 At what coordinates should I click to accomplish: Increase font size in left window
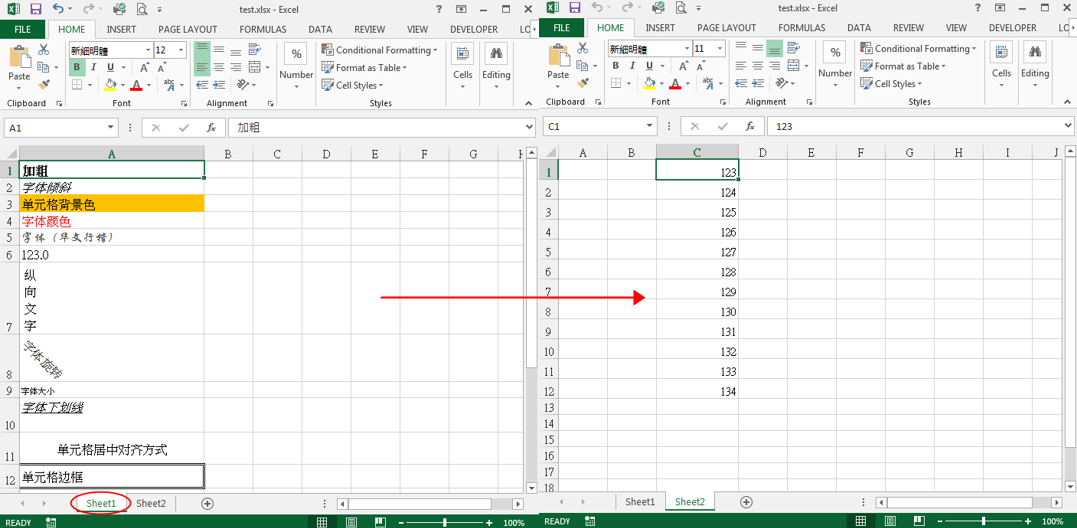coord(144,67)
